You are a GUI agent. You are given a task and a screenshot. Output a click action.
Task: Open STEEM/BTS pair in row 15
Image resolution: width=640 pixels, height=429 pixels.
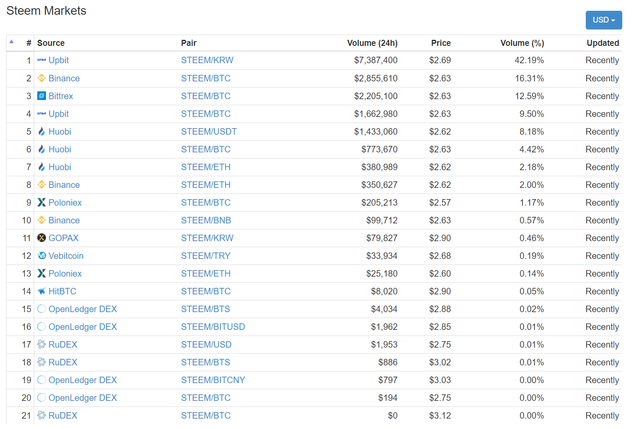(x=205, y=309)
